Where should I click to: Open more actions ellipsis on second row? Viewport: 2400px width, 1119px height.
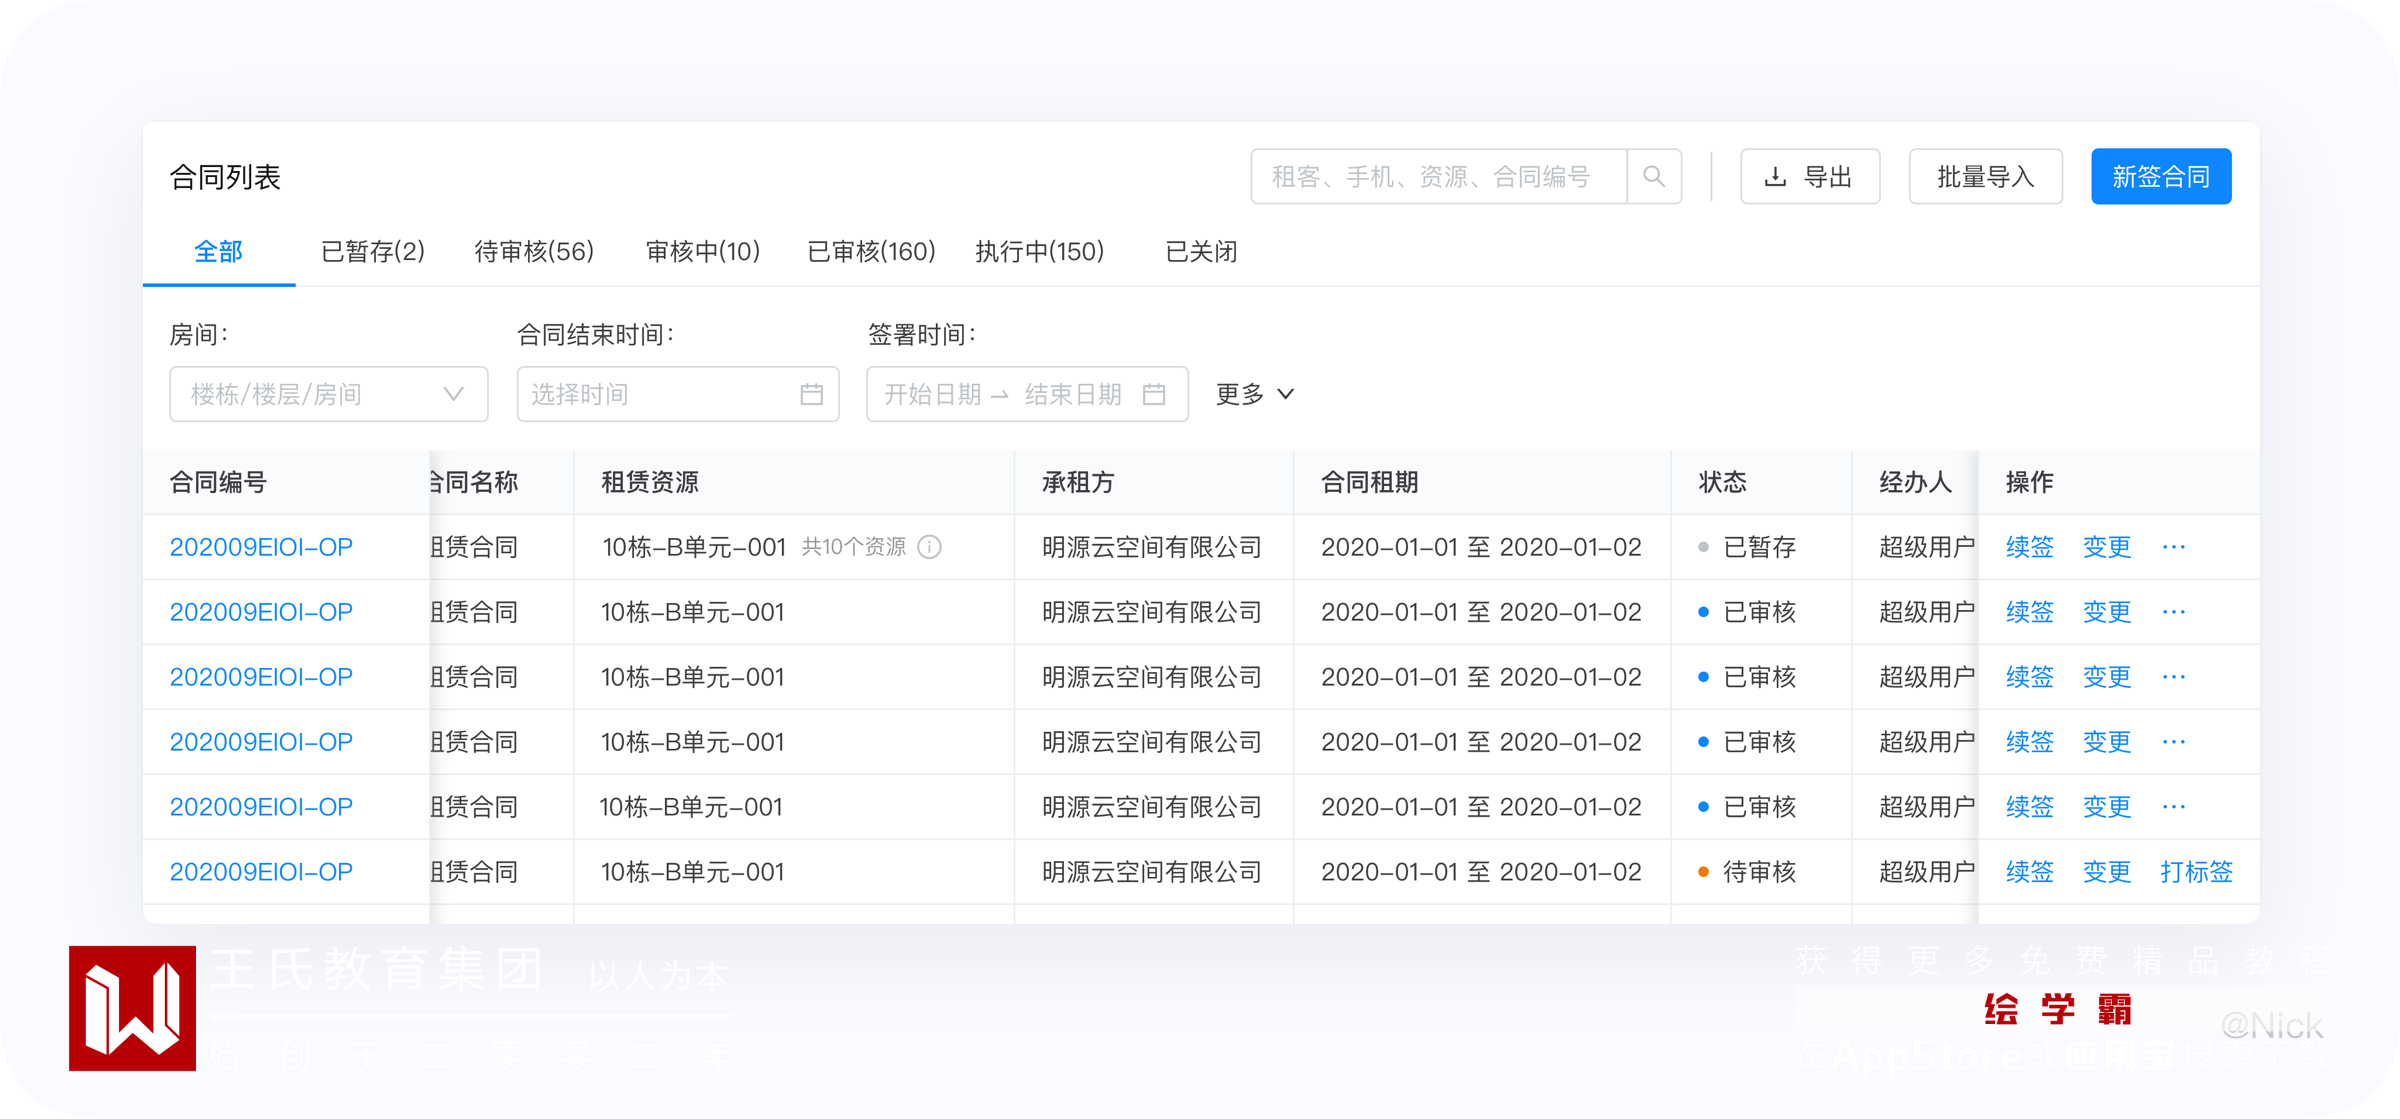point(2173,612)
